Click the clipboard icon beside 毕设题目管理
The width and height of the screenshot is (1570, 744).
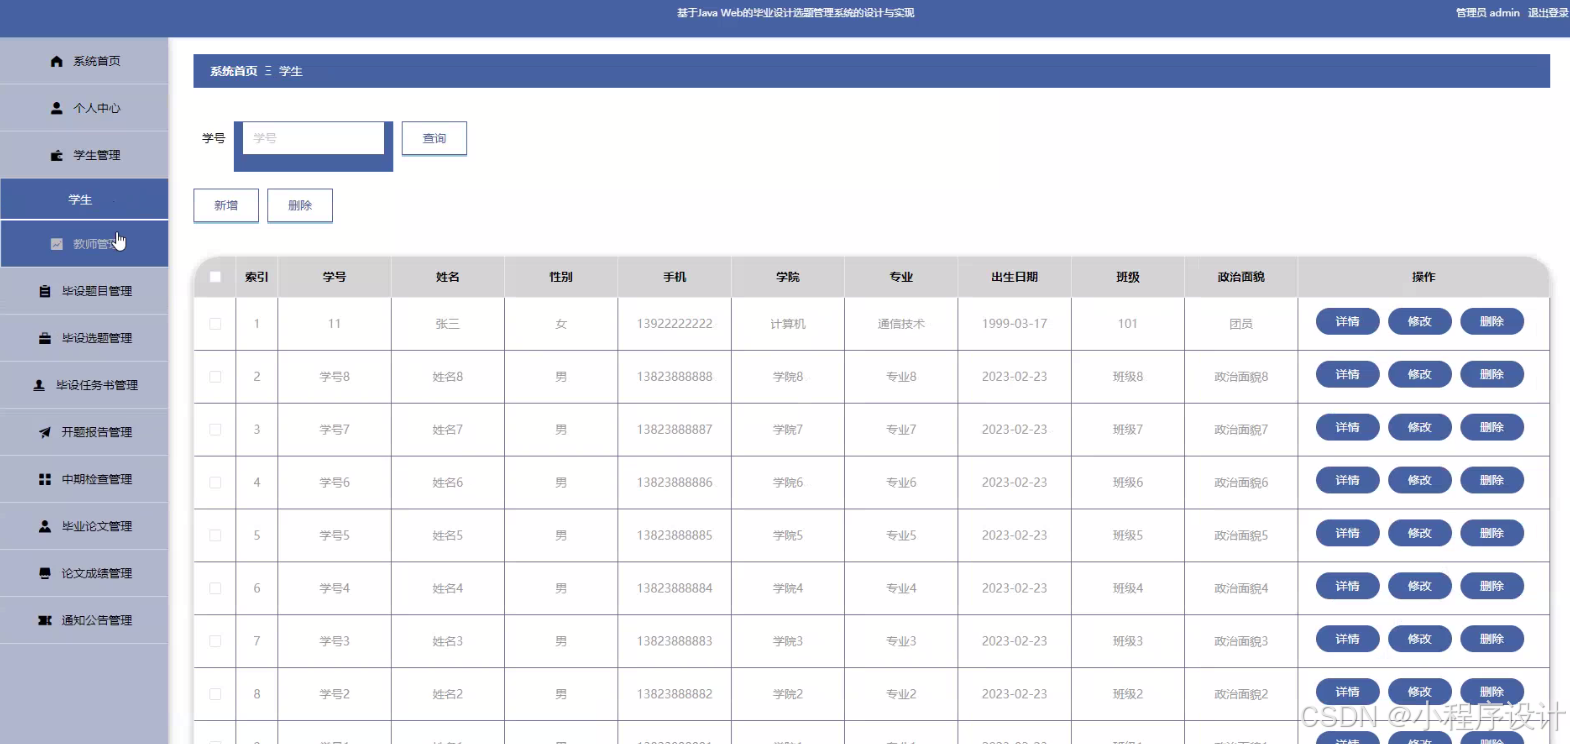click(x=45, y=292)
